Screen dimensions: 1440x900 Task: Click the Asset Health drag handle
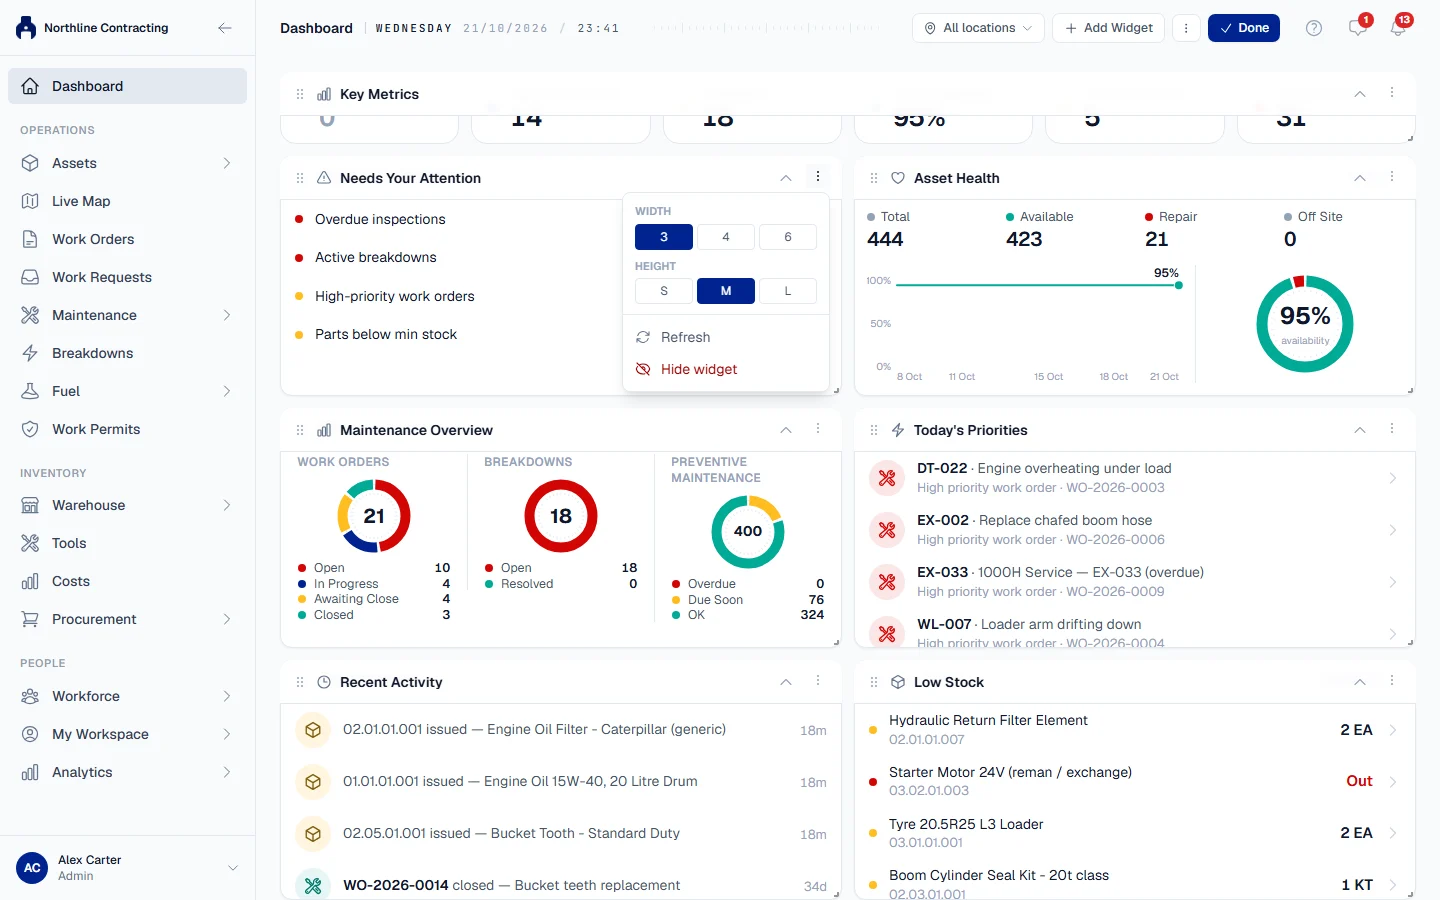[x=874, y=178]
